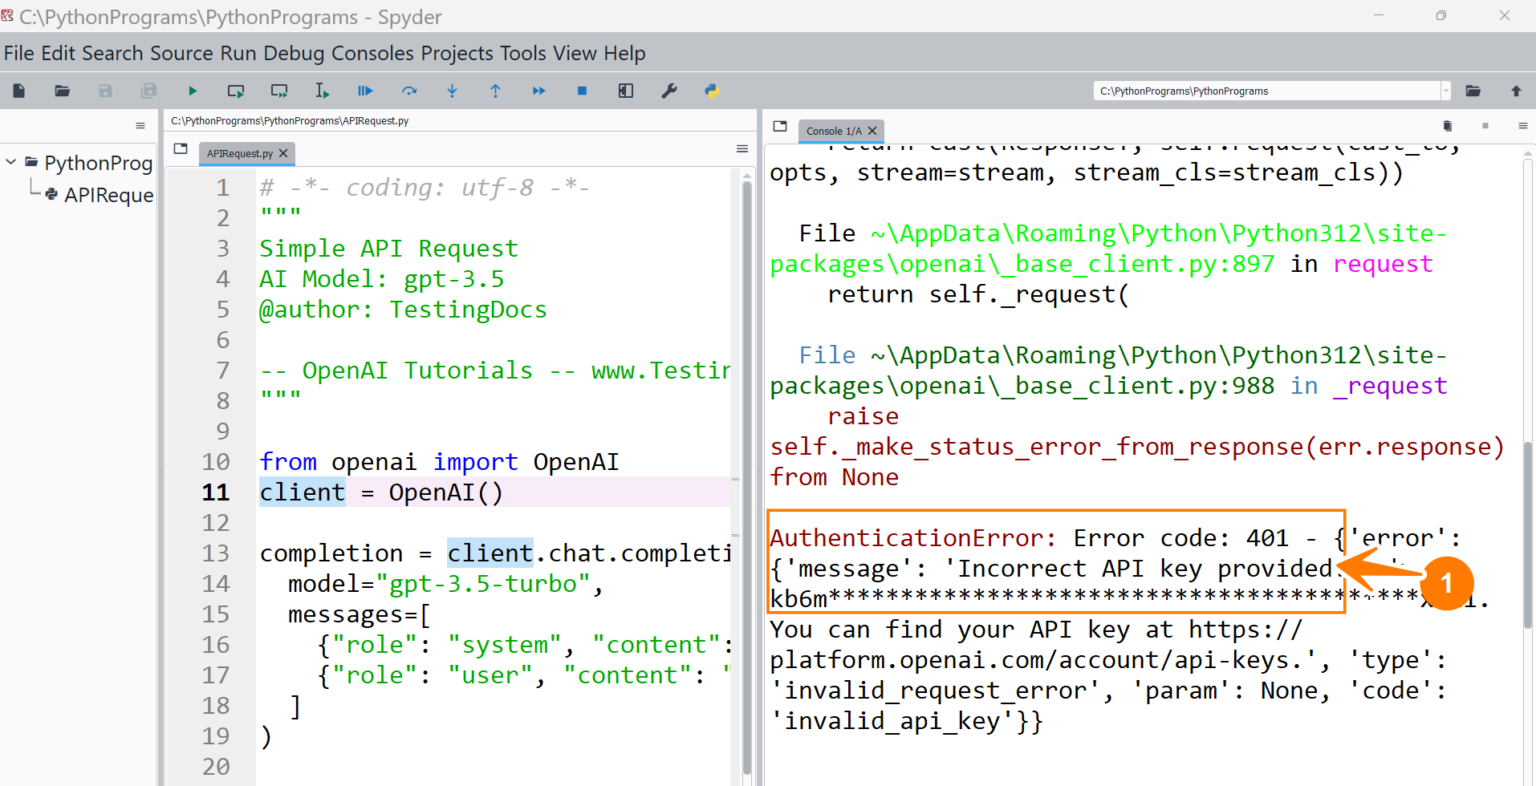Click the New file icon in toolbar
1536x786 pixels.
click(19, 91)
